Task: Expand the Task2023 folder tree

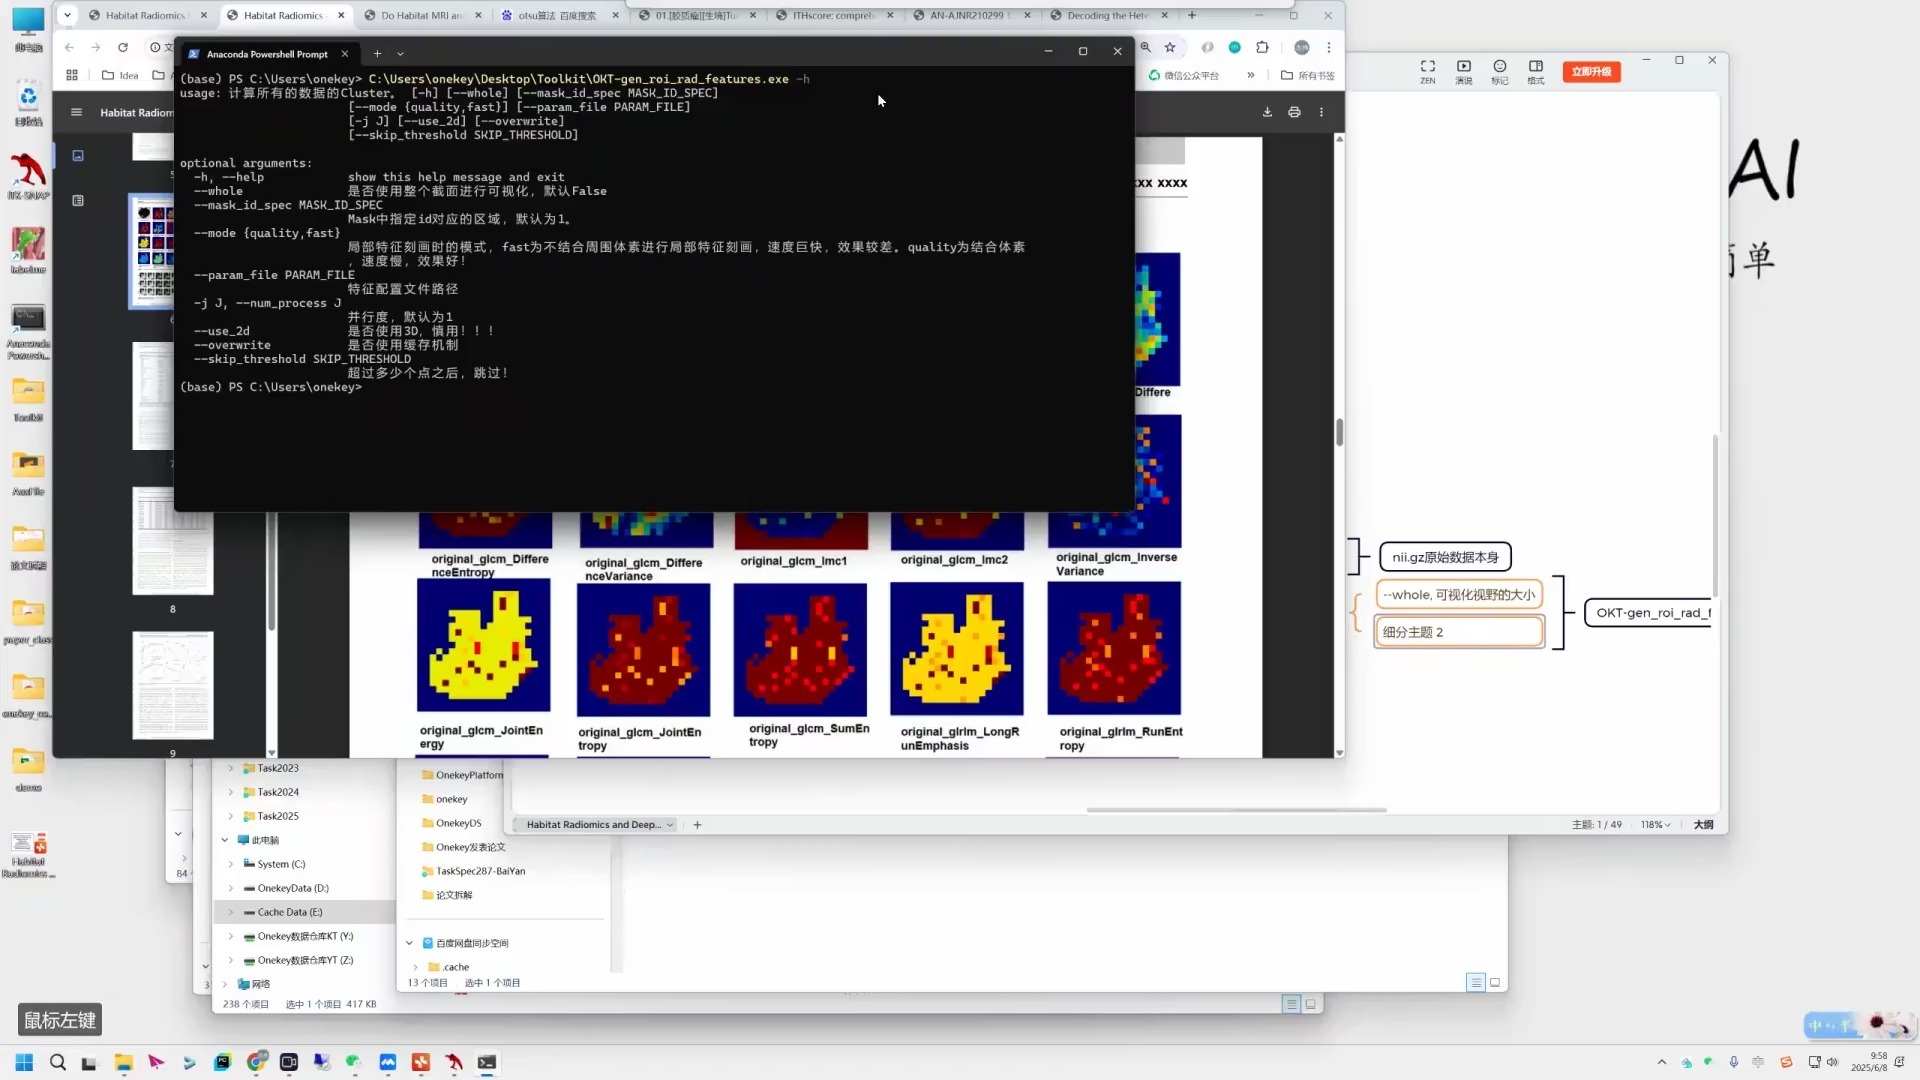Action: tap(231, 768)
